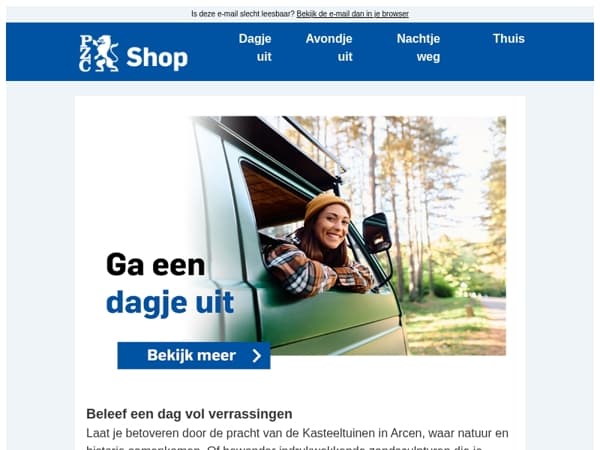Click the forest trees in the hero image

tap(432, 191)
